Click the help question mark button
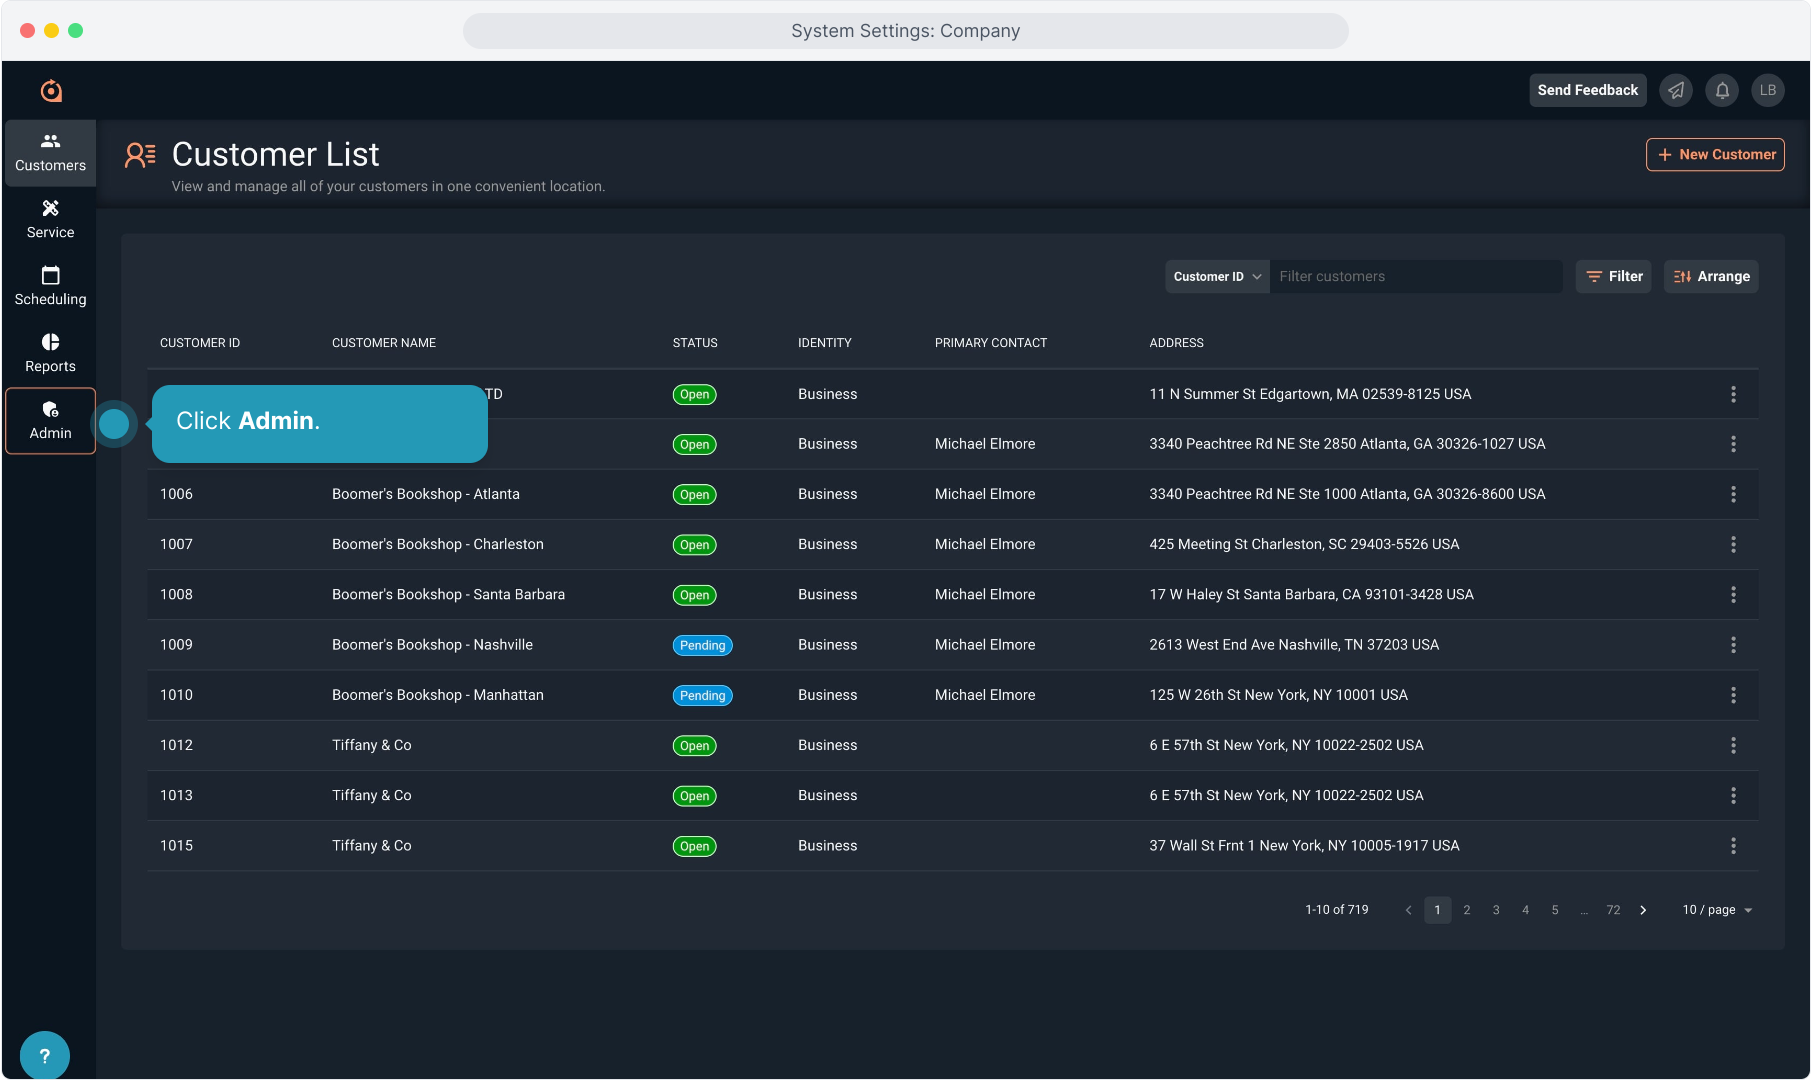Image resolution: width=1812 pixels, height=1080 pixels. 44,1055
